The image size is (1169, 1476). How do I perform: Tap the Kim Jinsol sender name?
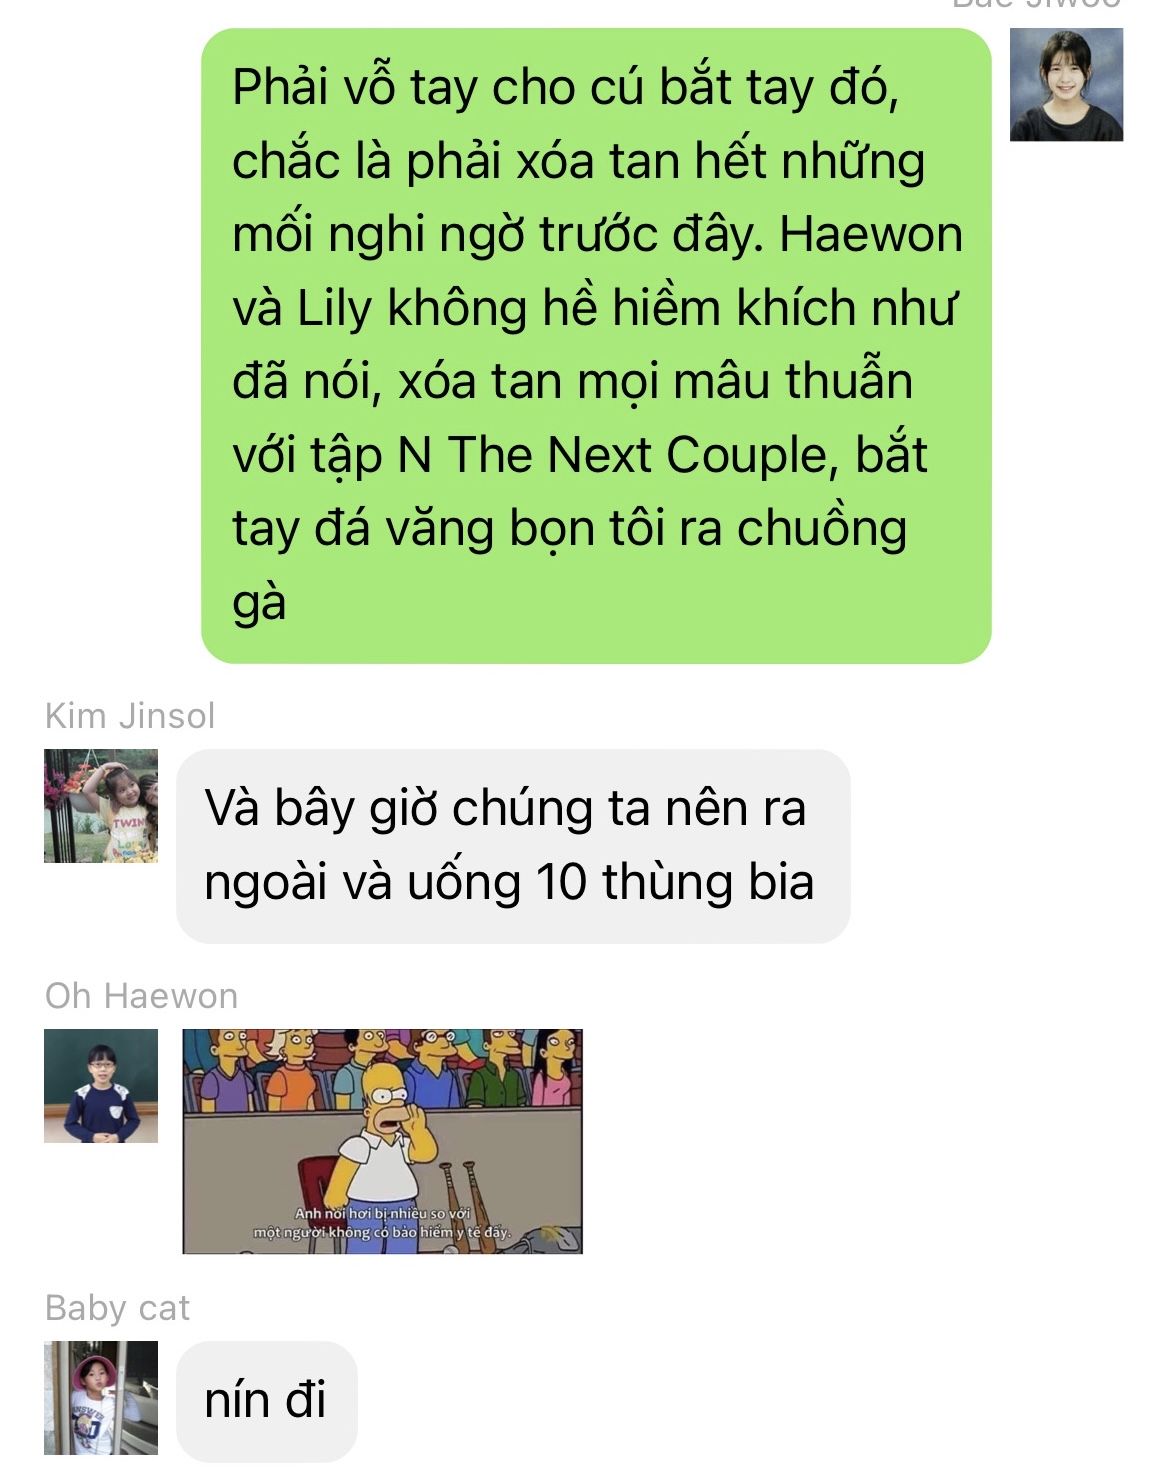pos(130,716)
